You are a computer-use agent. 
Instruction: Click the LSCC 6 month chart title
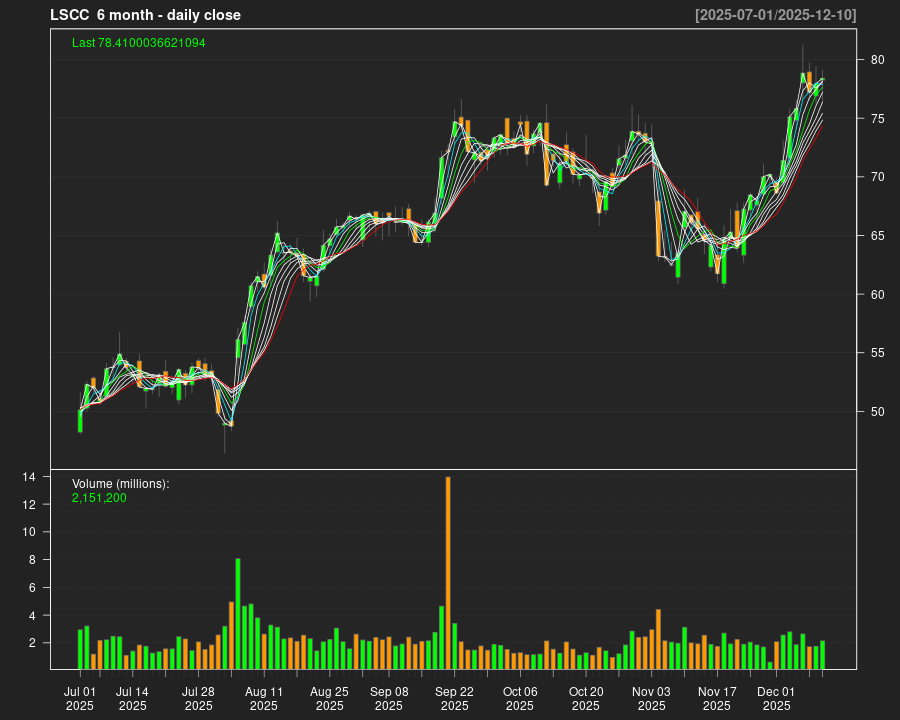[x=145, y=15]
